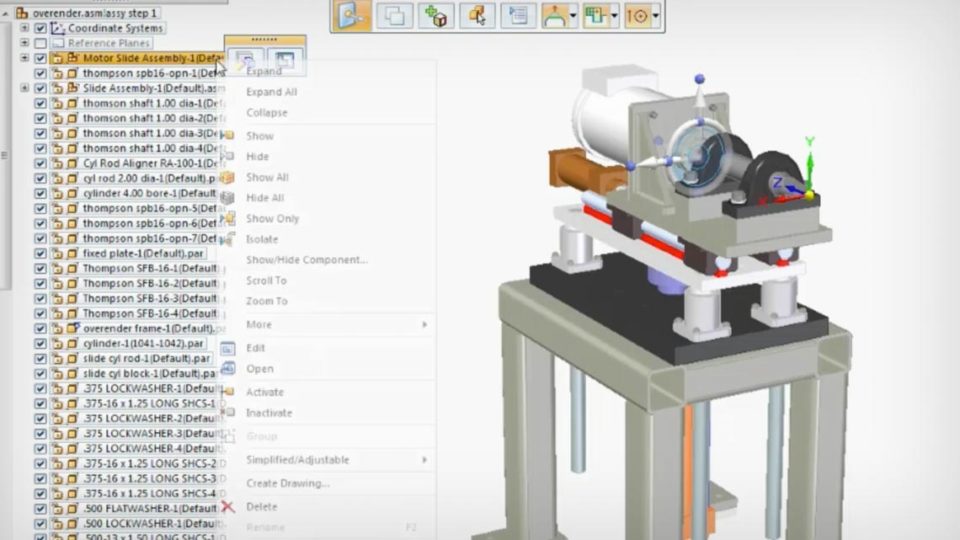Click the part icon beside fixed plate-1
960x540 pixels.
point(72,253)
